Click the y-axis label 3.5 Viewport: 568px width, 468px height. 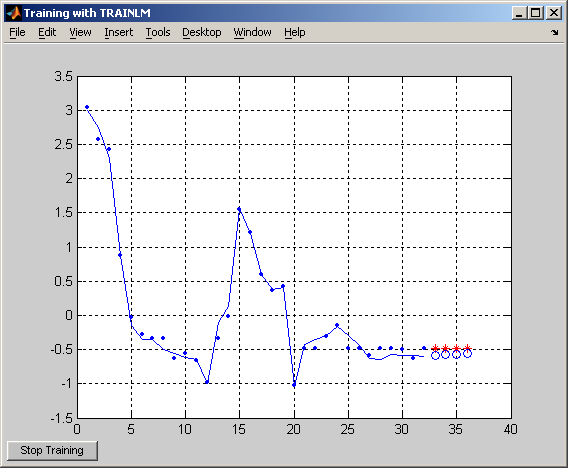63,76
